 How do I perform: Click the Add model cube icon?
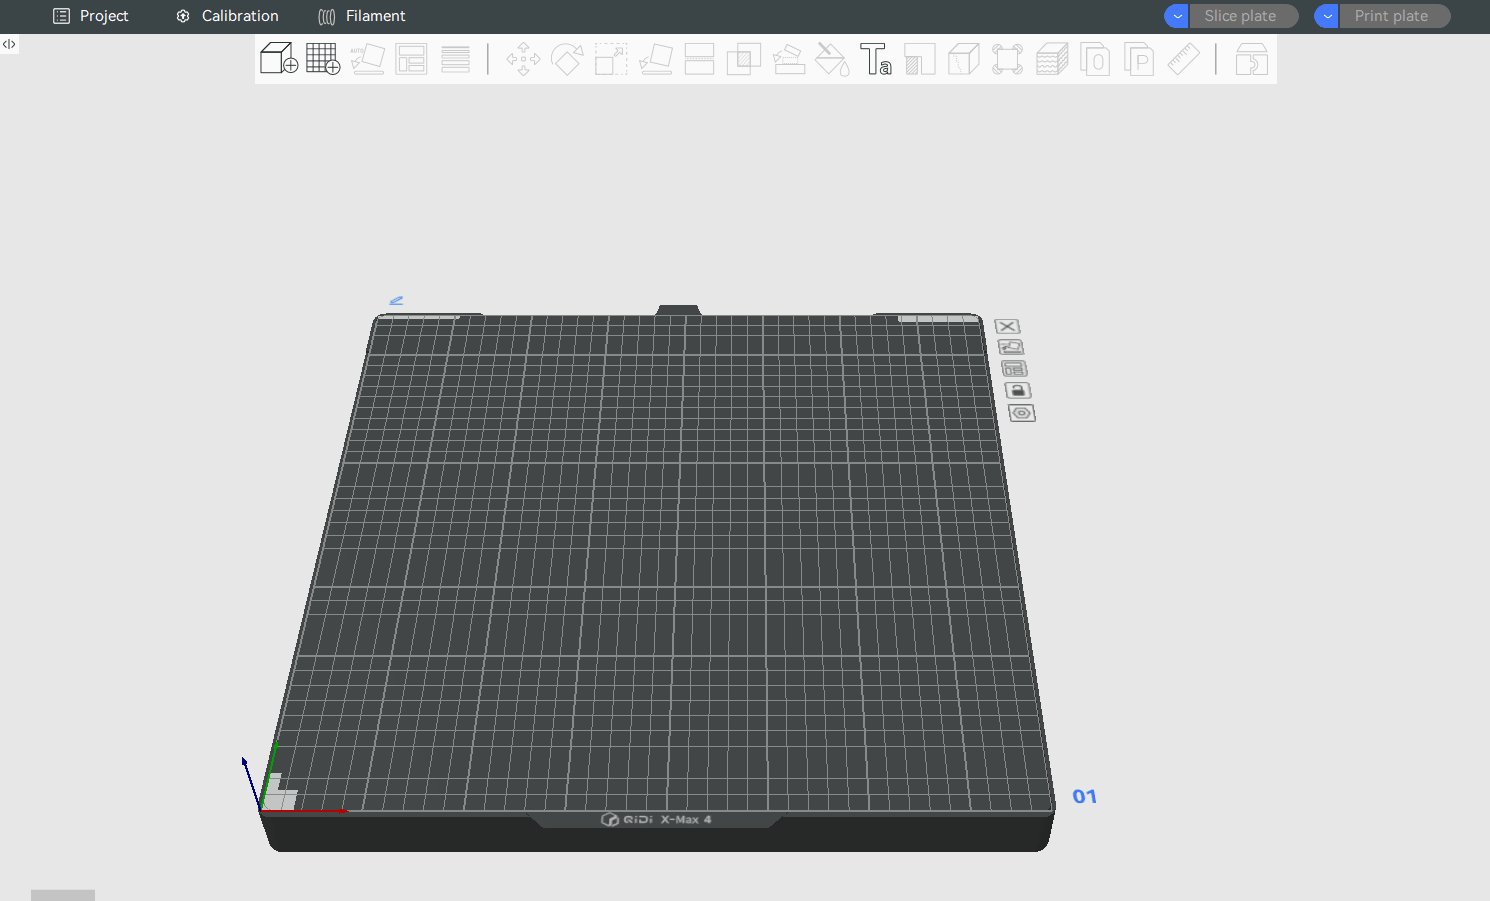pyautogui.click(x=279, y=59)
